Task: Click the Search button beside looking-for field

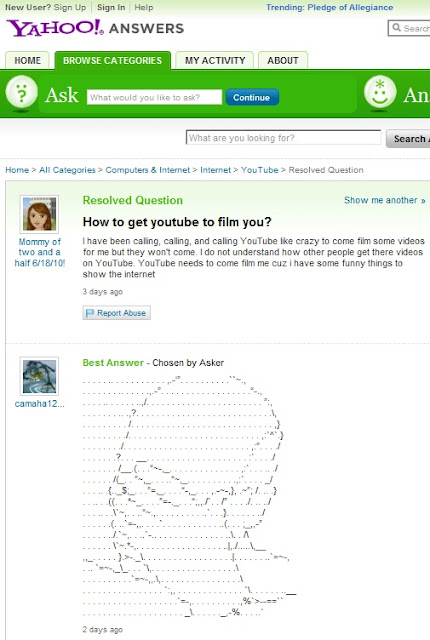Action: coord(408,139)
